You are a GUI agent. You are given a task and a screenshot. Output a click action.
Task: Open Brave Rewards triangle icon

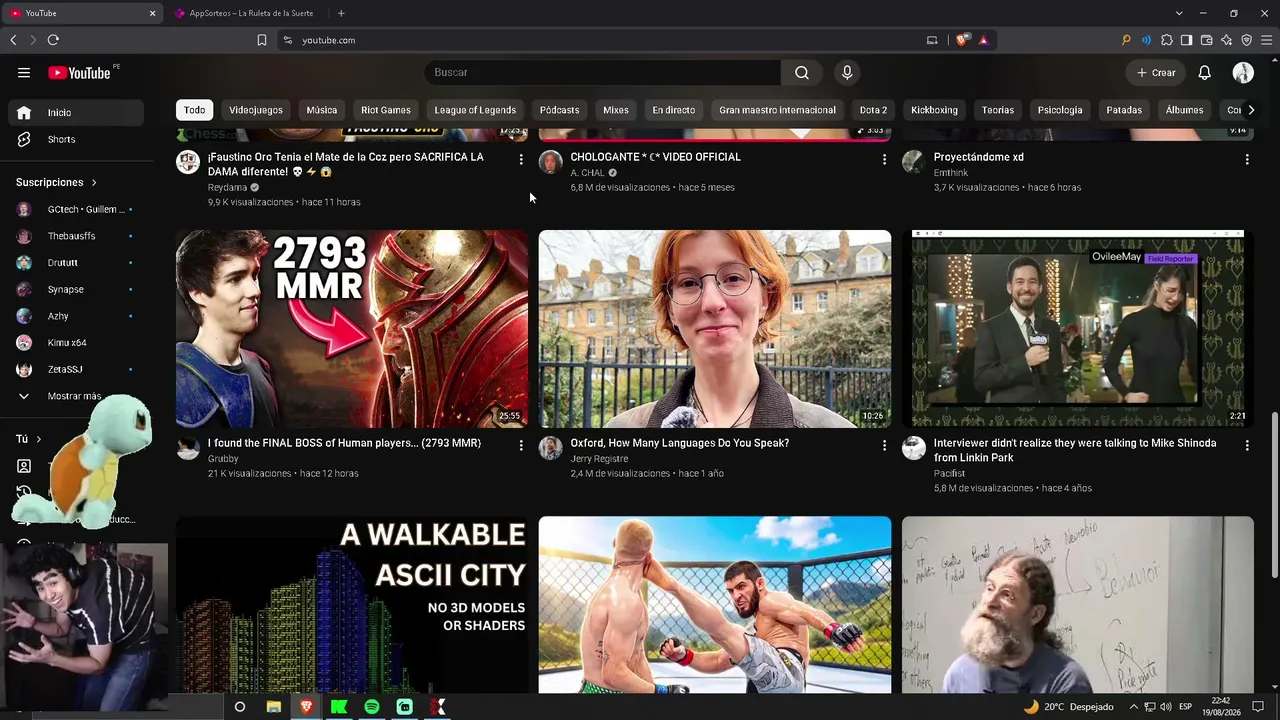[x=984, y=40]
